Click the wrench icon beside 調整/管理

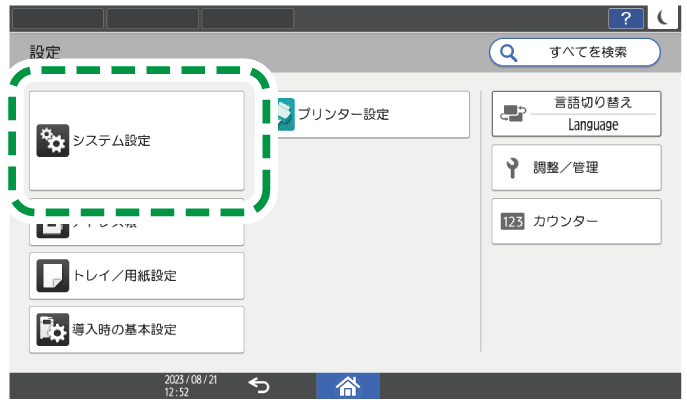click(512, 168)
